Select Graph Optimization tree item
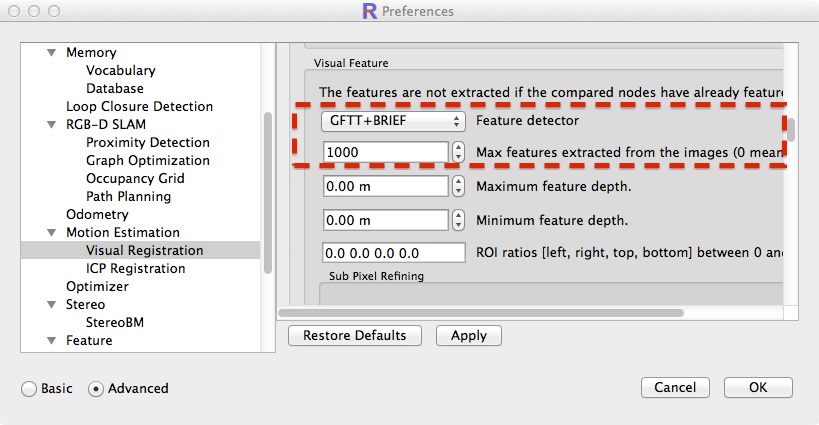The height and width of the screenshot is (425, 819). (x=147, y=160)
